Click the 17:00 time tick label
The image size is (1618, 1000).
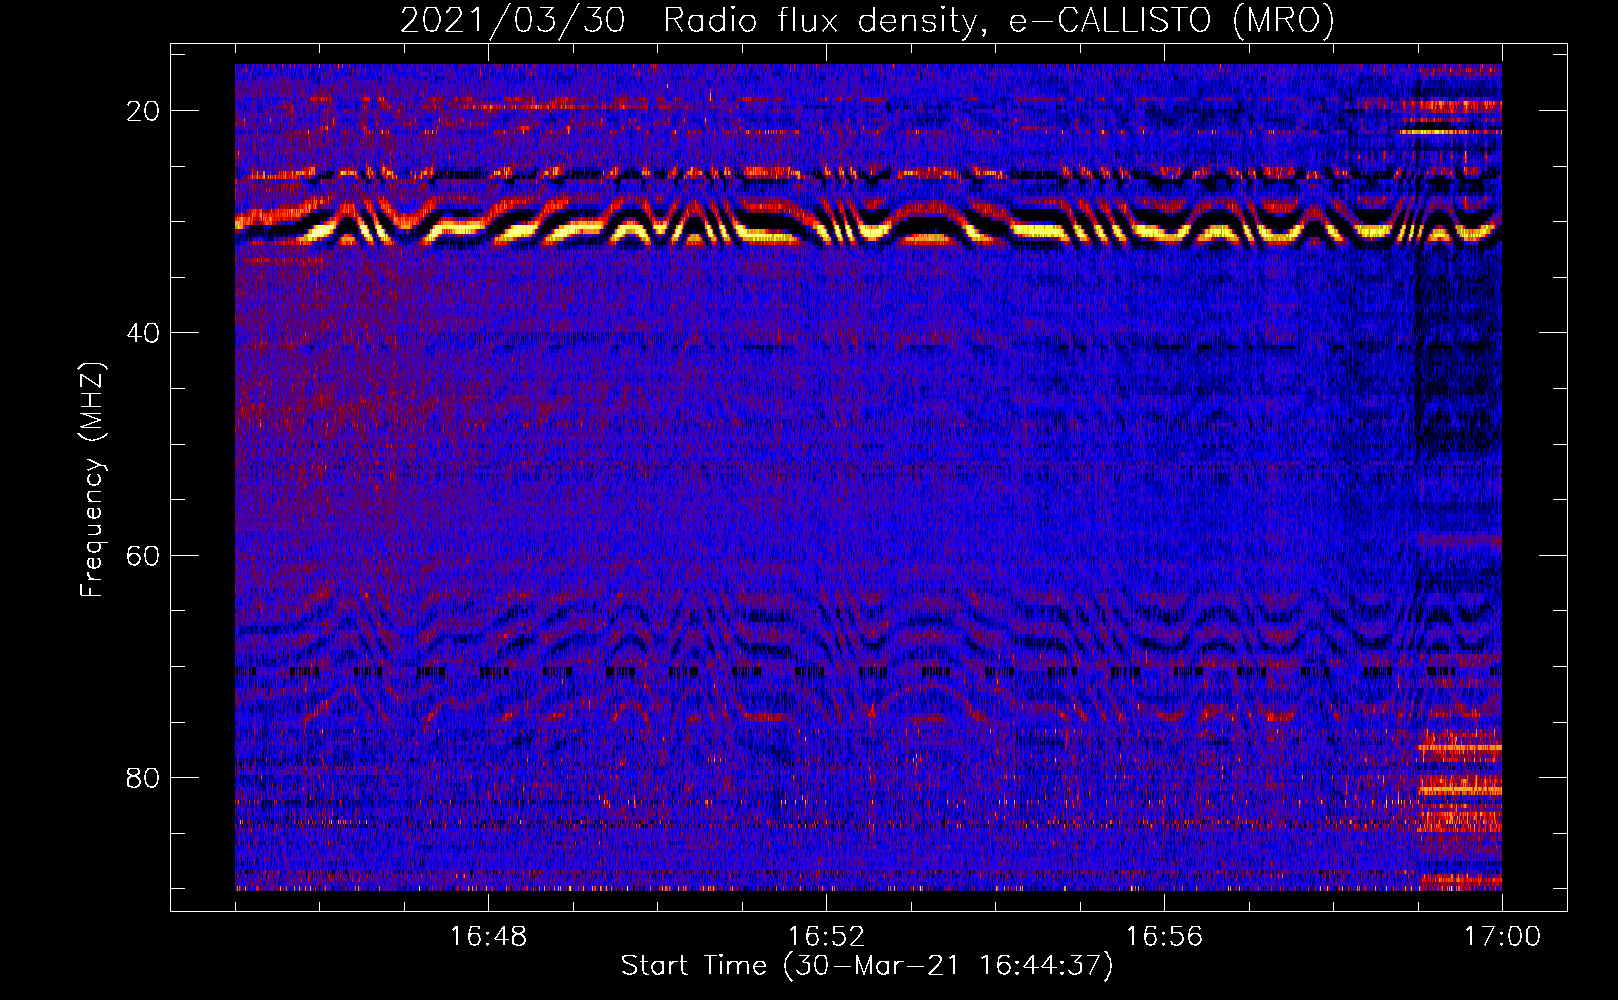pyautogui.click(x=1502, y=936)
